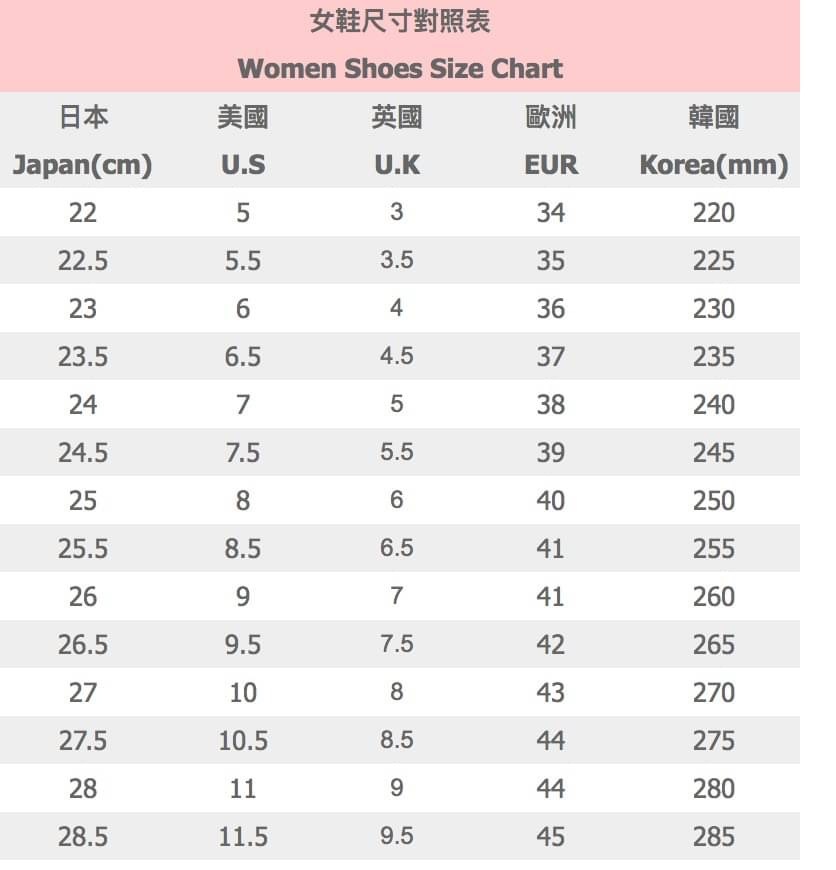Screen dimensions: 836x870
Task: Select Japan size 22.5 cell
Action: [83, 261]
